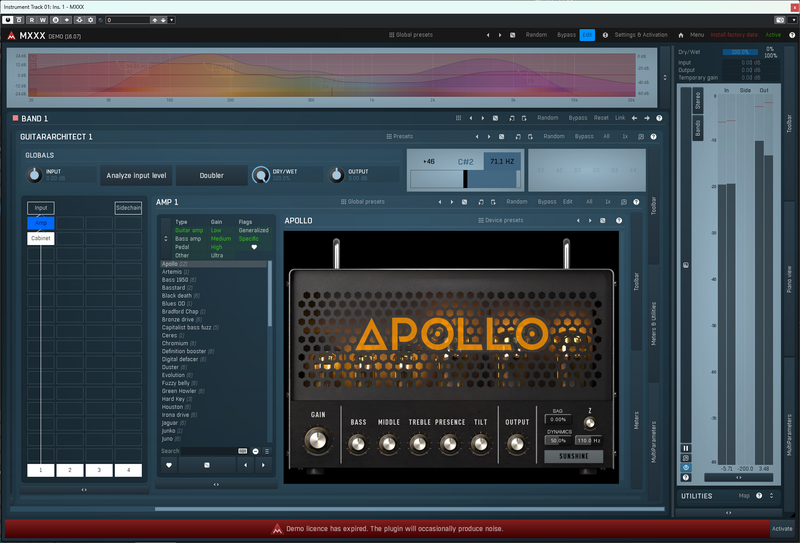The image size is (800, 543).
Task: Load the next global preset in the top bar
Action: pos(500,35)
